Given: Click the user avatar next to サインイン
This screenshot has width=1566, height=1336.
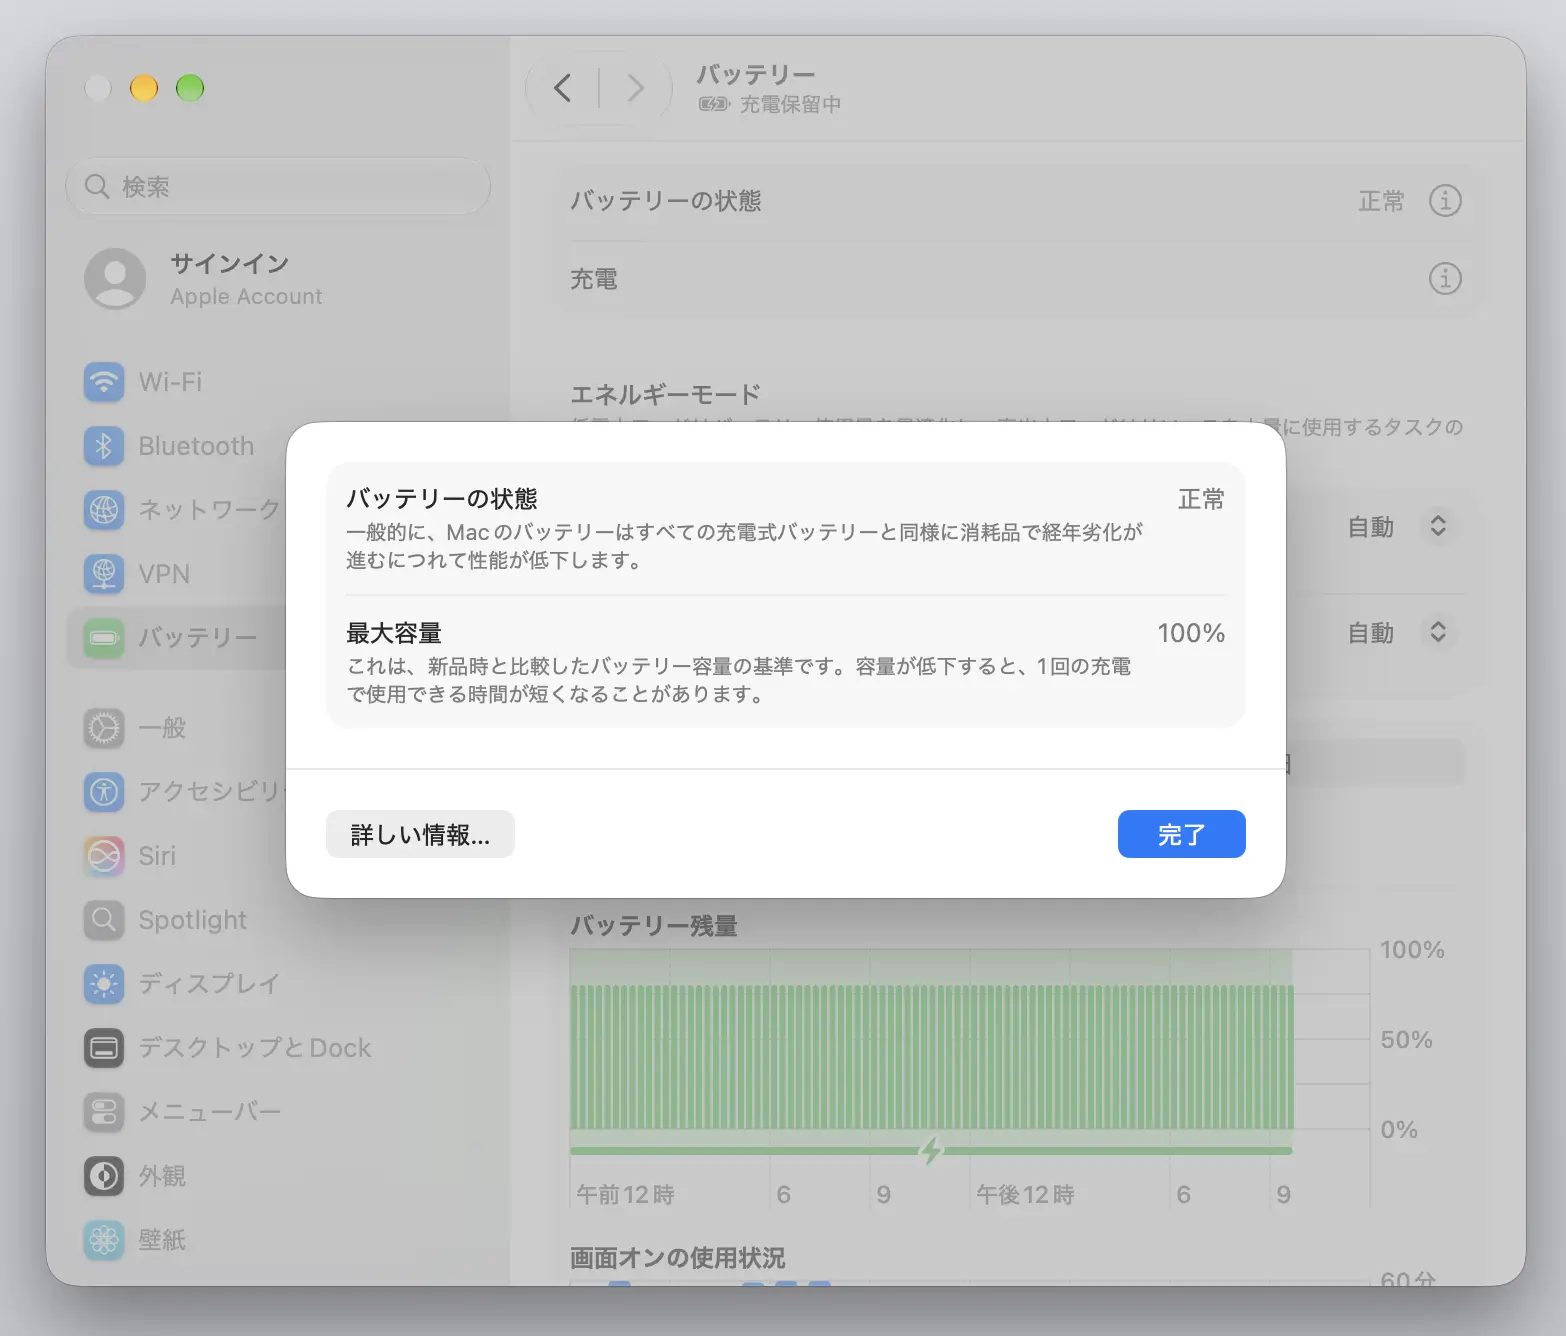Looking at the screenshot, I should coord(115,279).
